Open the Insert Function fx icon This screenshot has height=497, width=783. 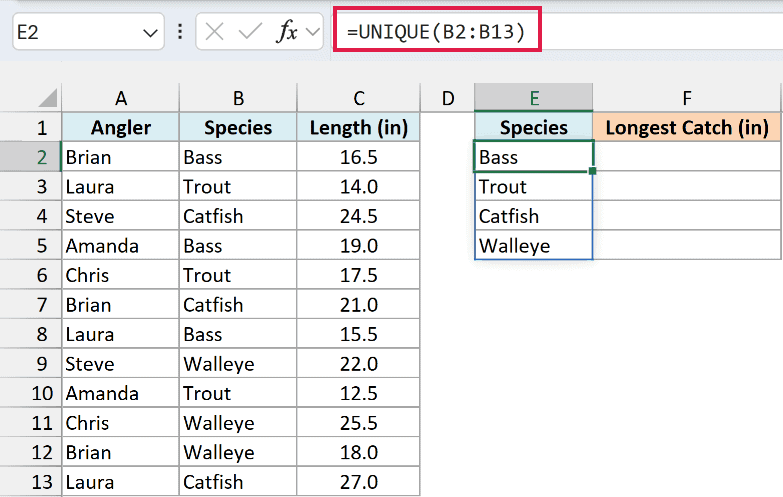(287, 32)
